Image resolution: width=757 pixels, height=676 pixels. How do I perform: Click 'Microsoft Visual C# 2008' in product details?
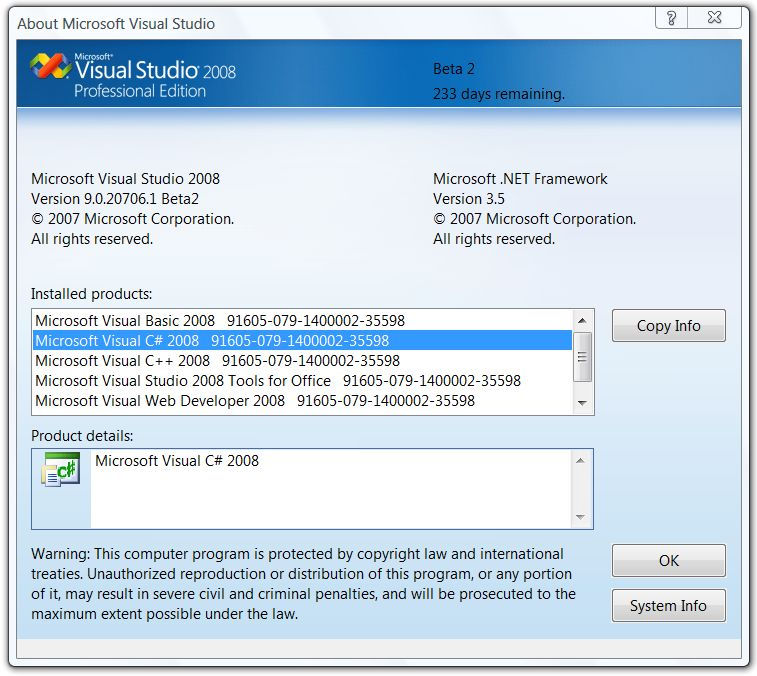177,461
